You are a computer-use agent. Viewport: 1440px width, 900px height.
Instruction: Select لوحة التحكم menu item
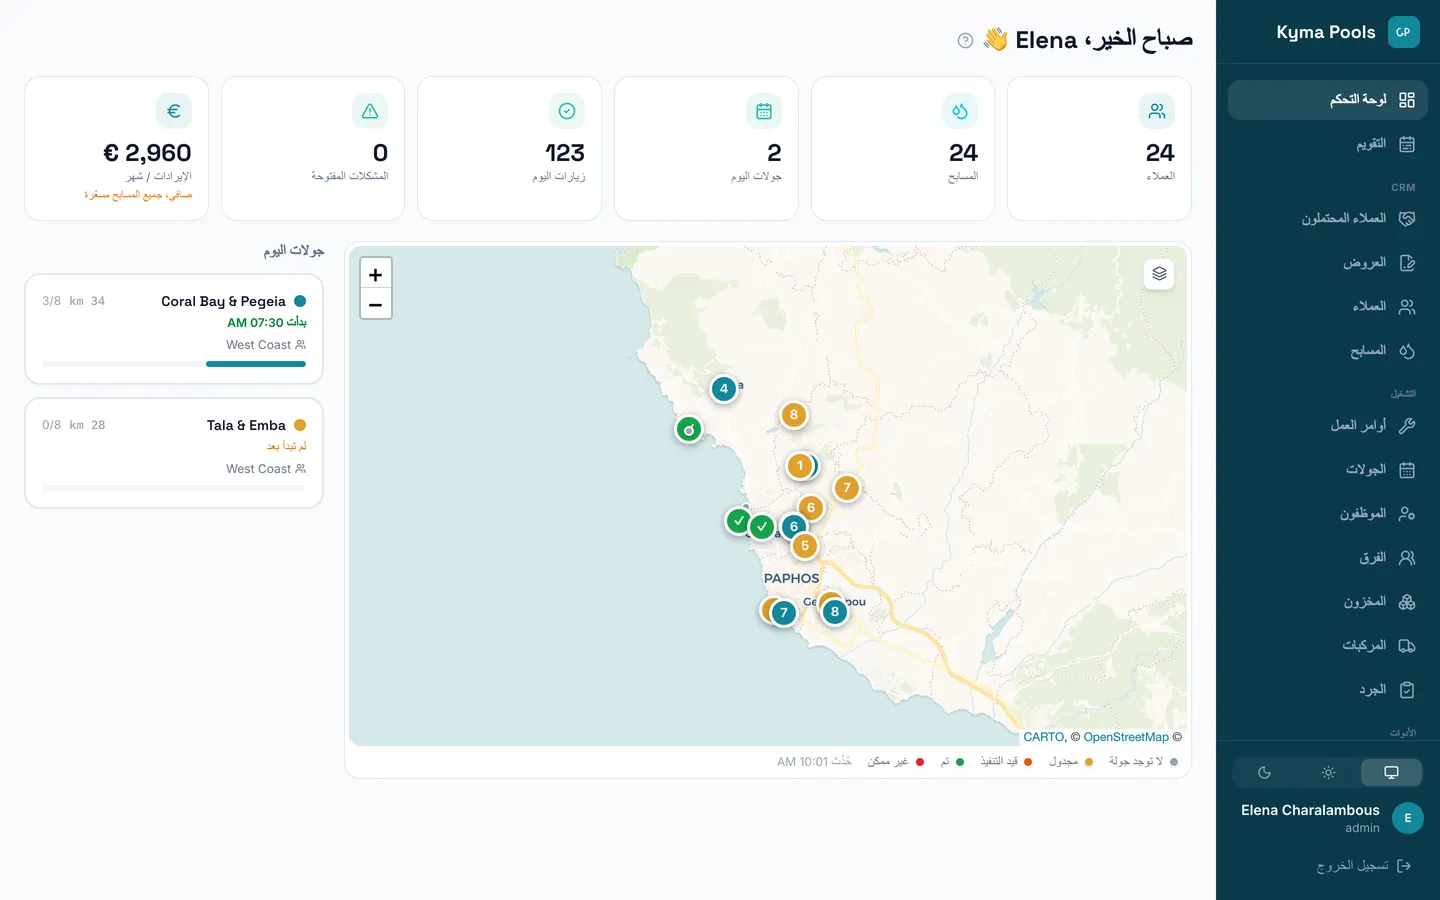1328,100
